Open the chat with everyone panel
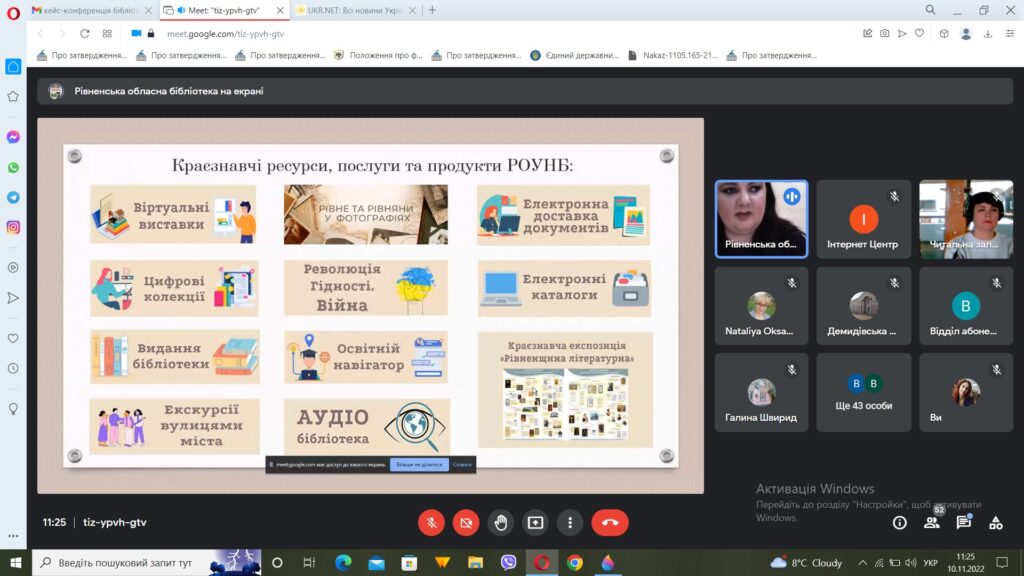The width and height of the screenshot is (1024, 576). (x=963, y=522)
